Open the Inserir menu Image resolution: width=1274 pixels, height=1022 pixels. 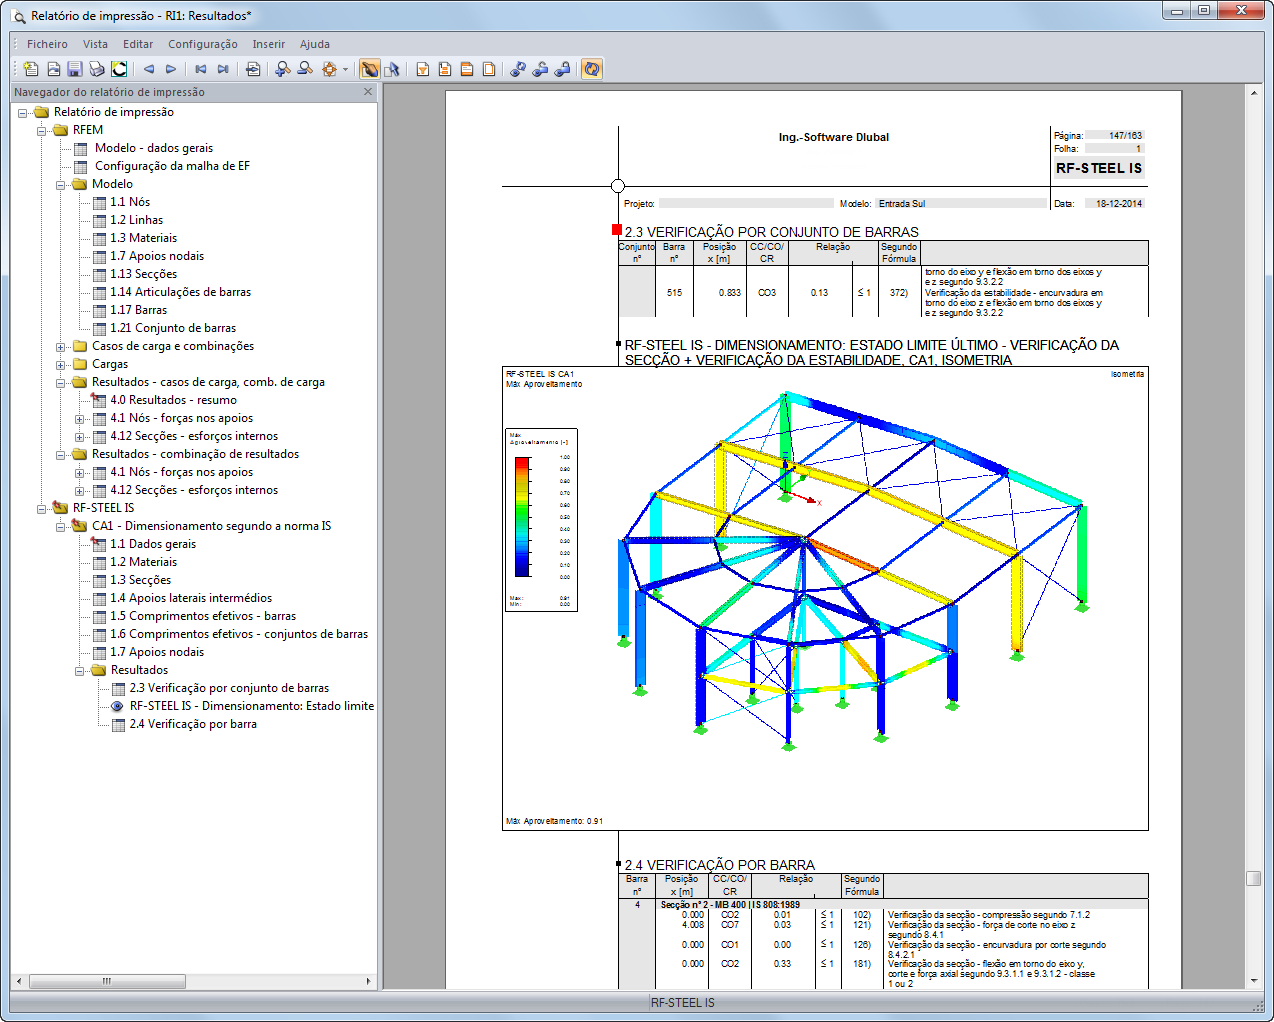click(269, 44)
